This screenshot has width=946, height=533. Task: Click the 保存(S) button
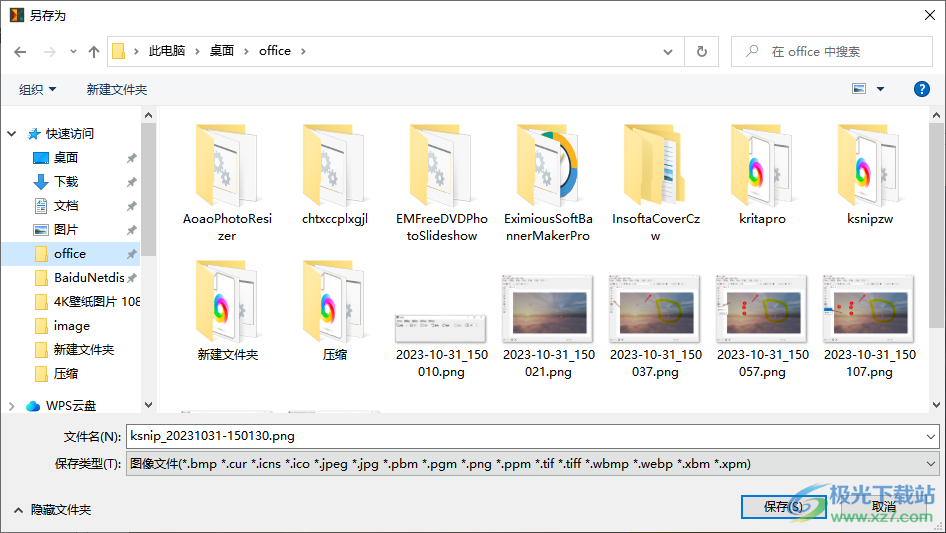(782, 507)
